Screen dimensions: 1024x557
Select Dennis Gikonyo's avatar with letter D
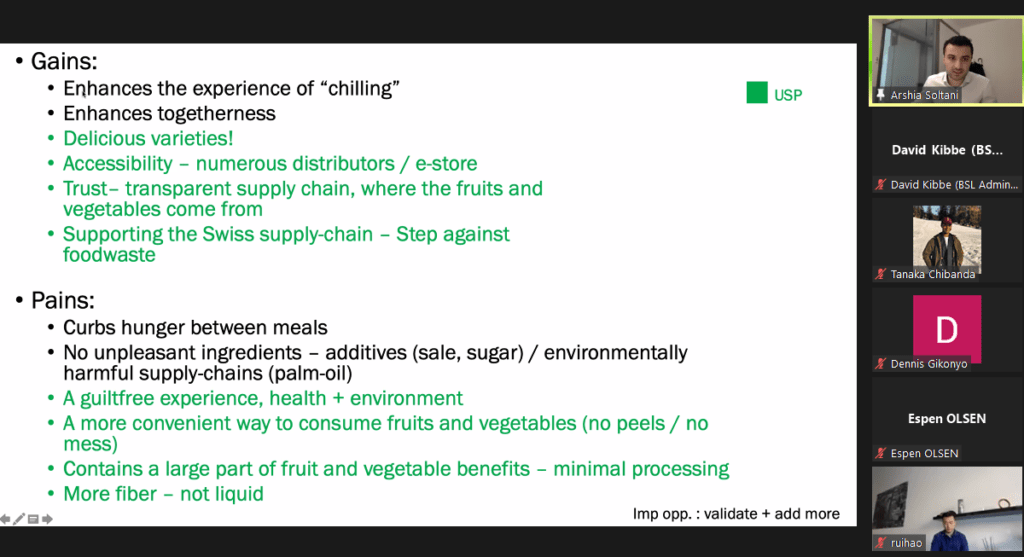click(x=946, y=328)
